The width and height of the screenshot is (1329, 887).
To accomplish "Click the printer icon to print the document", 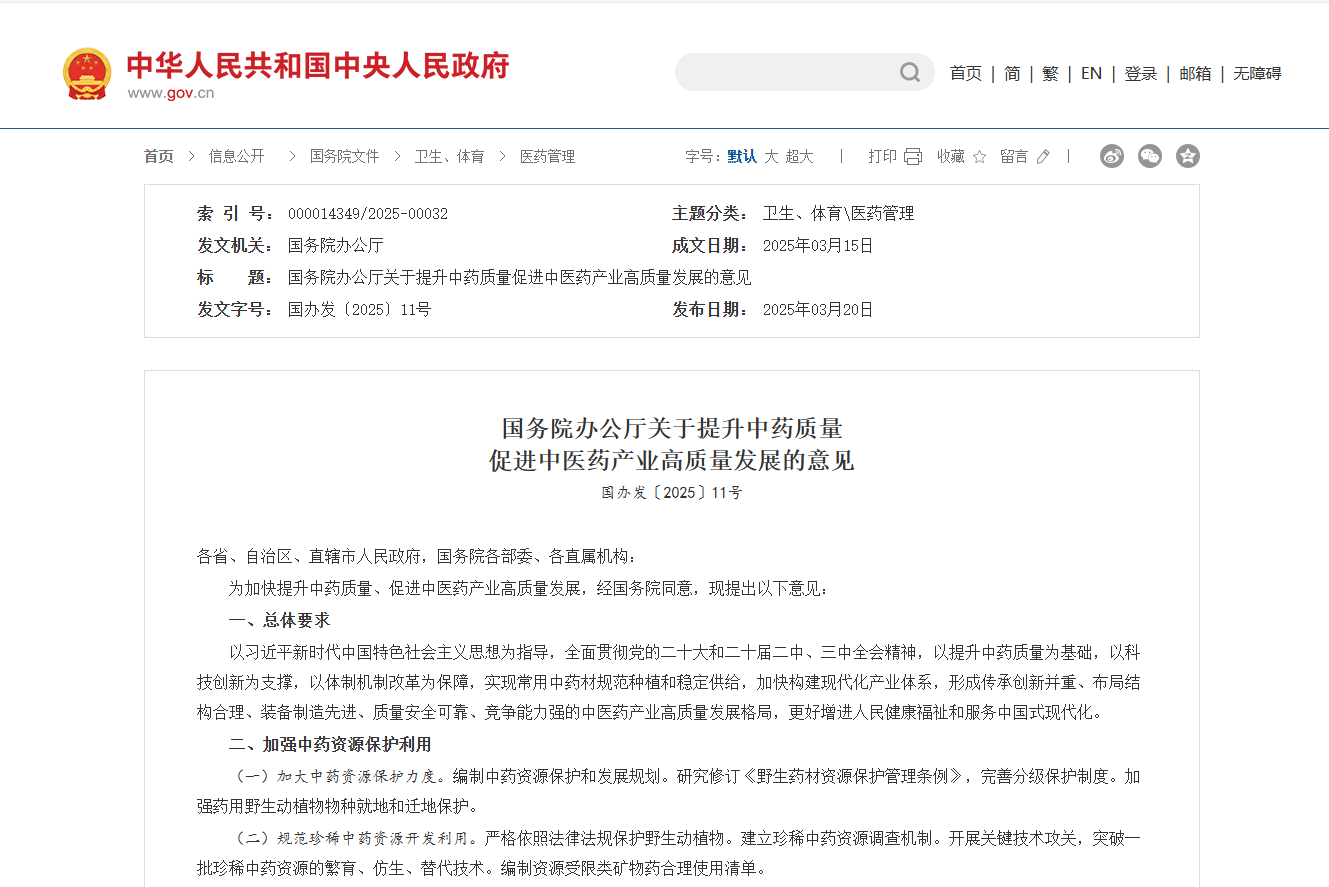I will point(911,156).
